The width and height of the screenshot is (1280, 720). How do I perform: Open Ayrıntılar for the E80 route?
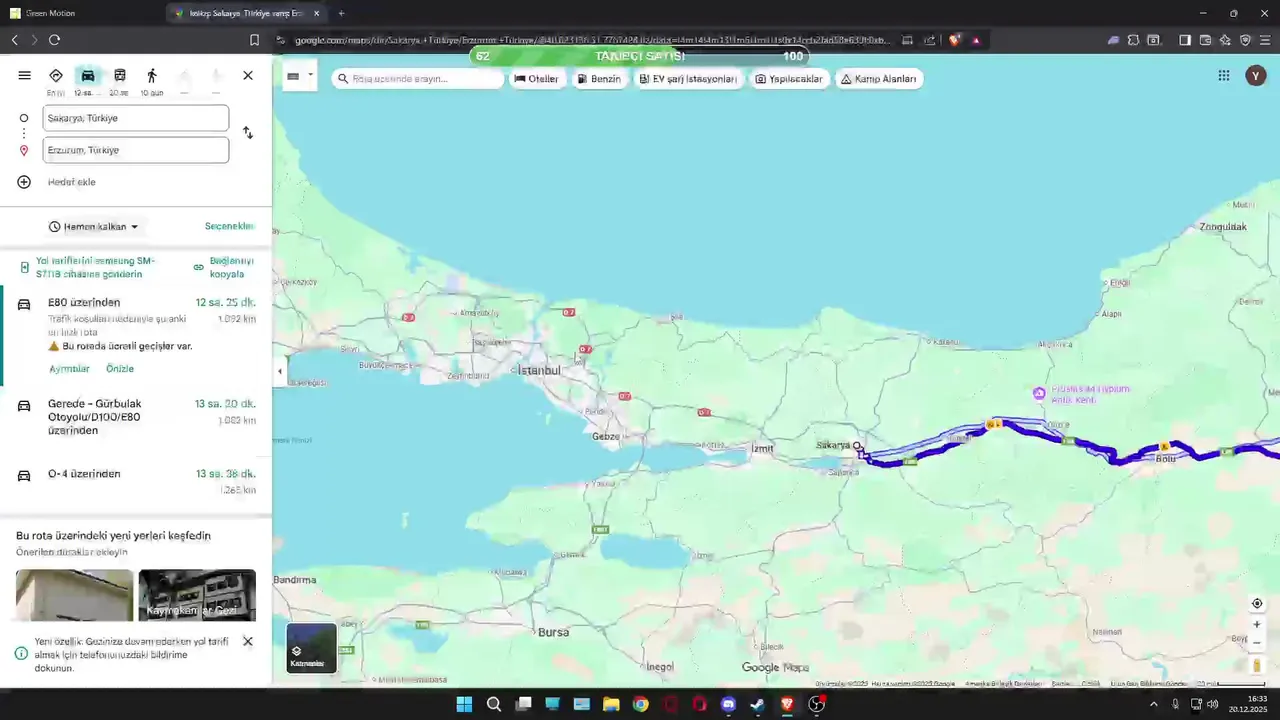click(x=69, y=369)
